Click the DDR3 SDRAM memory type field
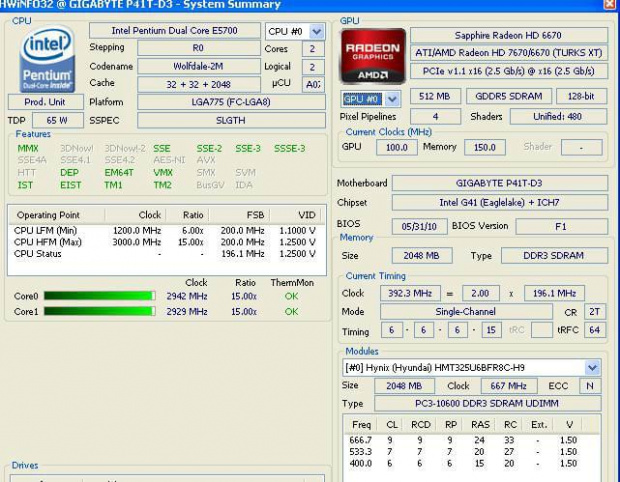 pos(554,255)
